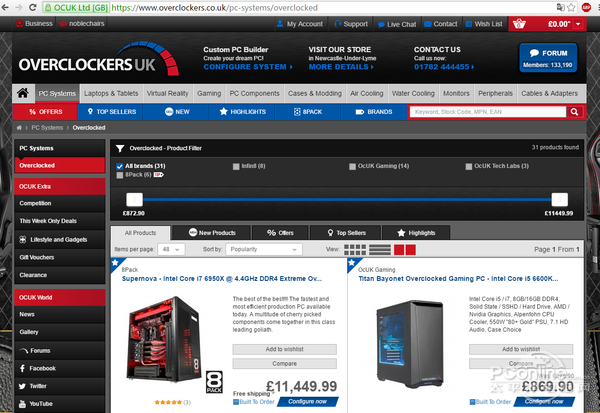Open My Account in top bar

[300, 24]
